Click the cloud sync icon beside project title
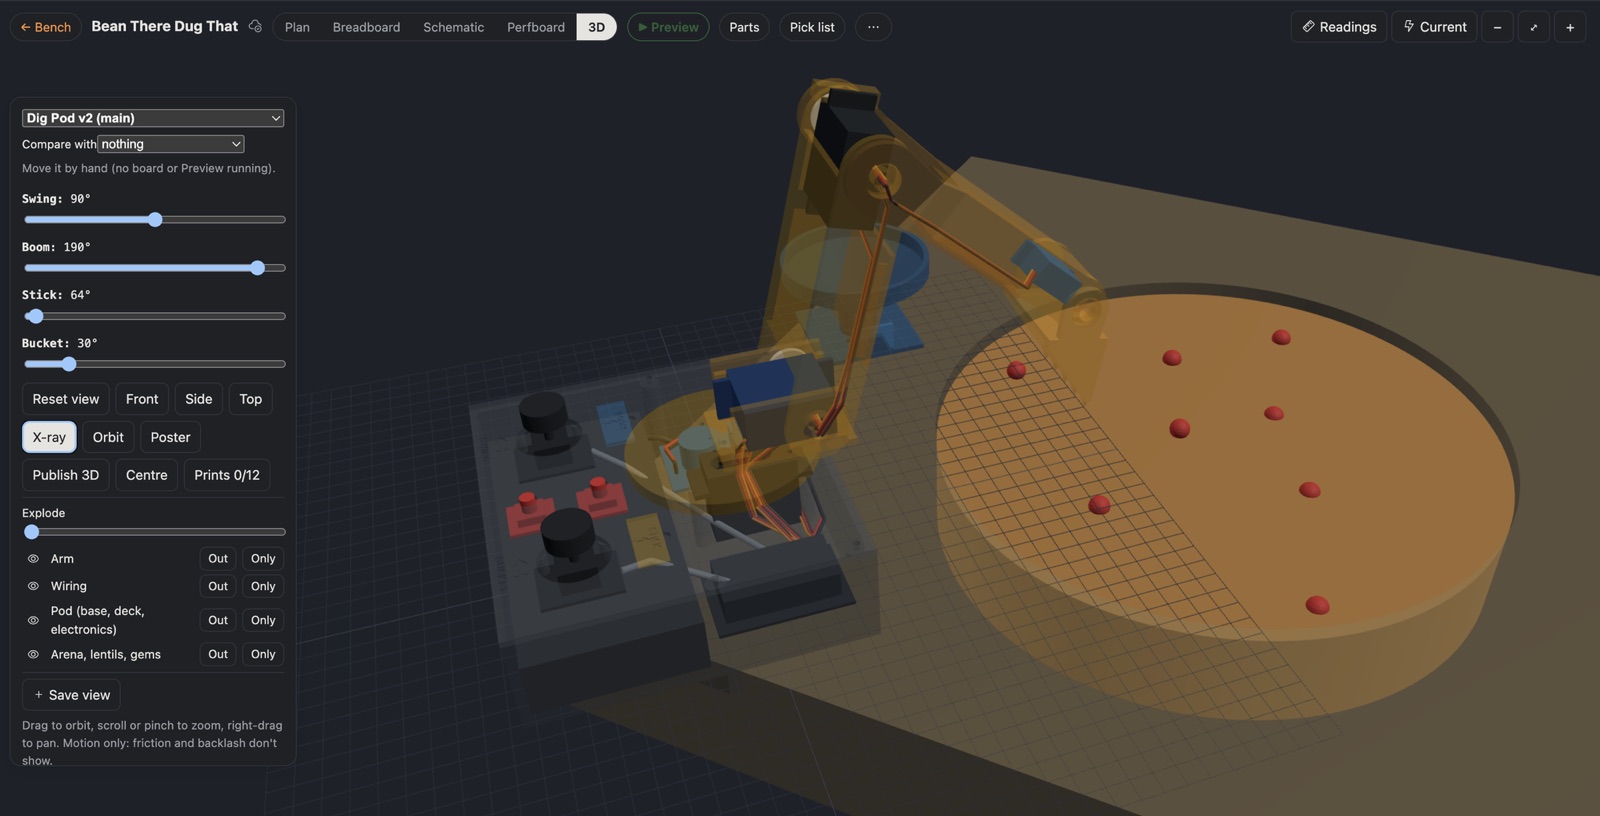Viewport: 1600px width, 816px height. (x=255, y=27)
